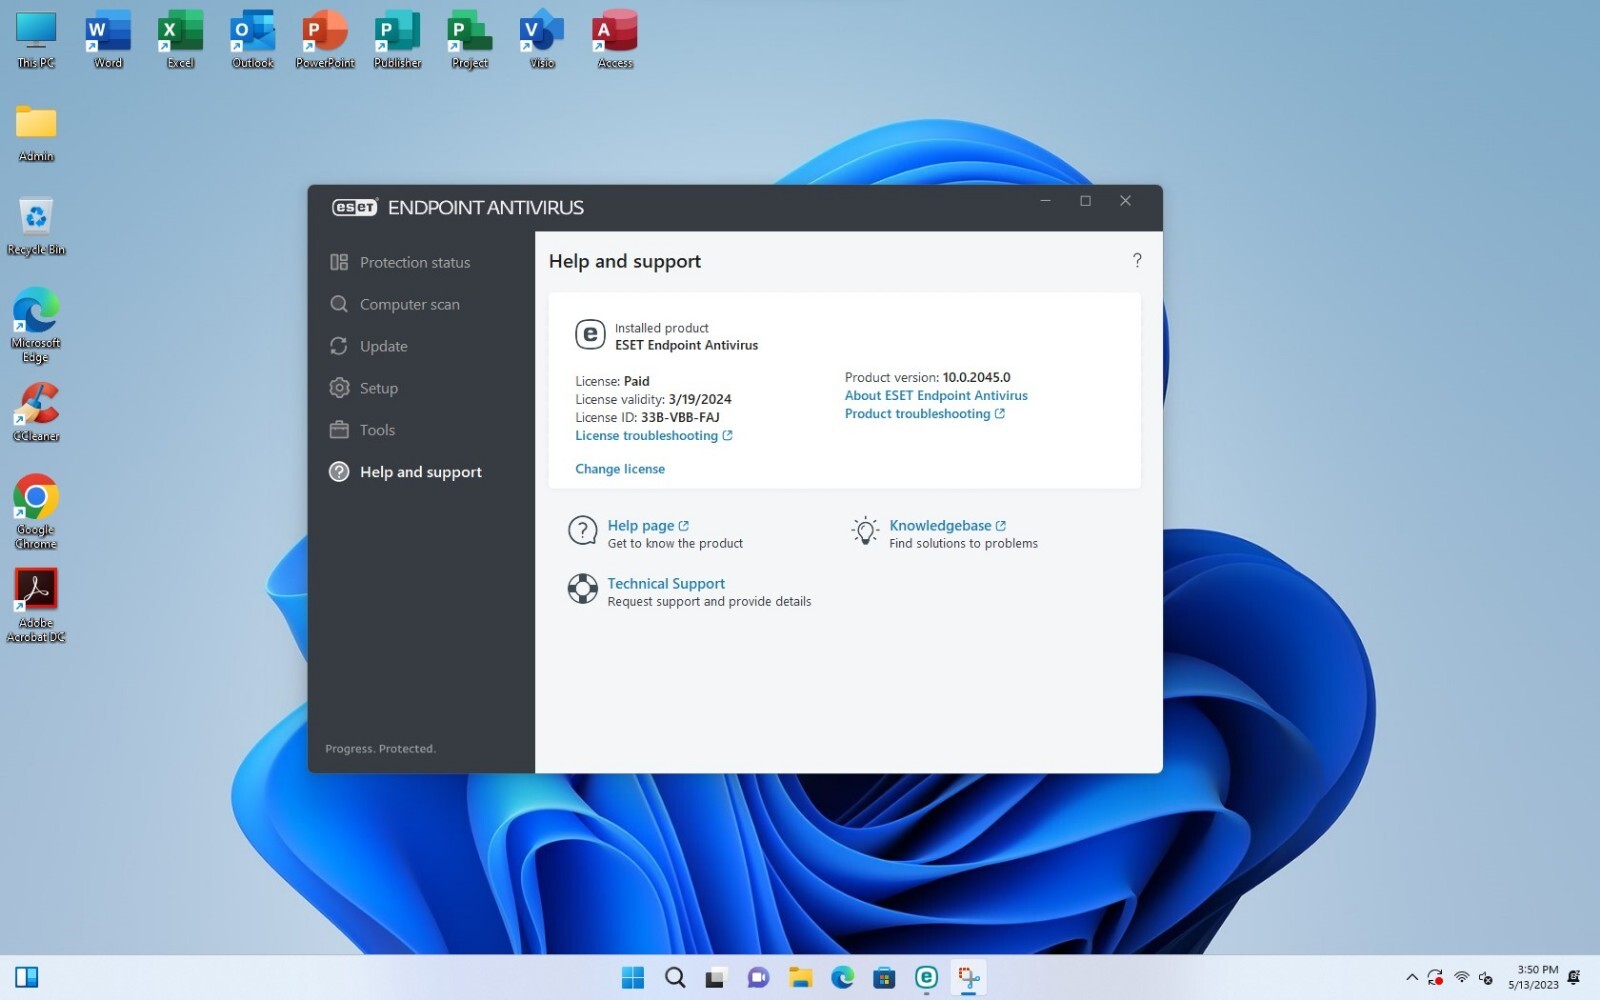Open Product troubleshooting link
The width and height of the screenshot is (1600, 1000).
pyautogui.click(x=925, y=414)
